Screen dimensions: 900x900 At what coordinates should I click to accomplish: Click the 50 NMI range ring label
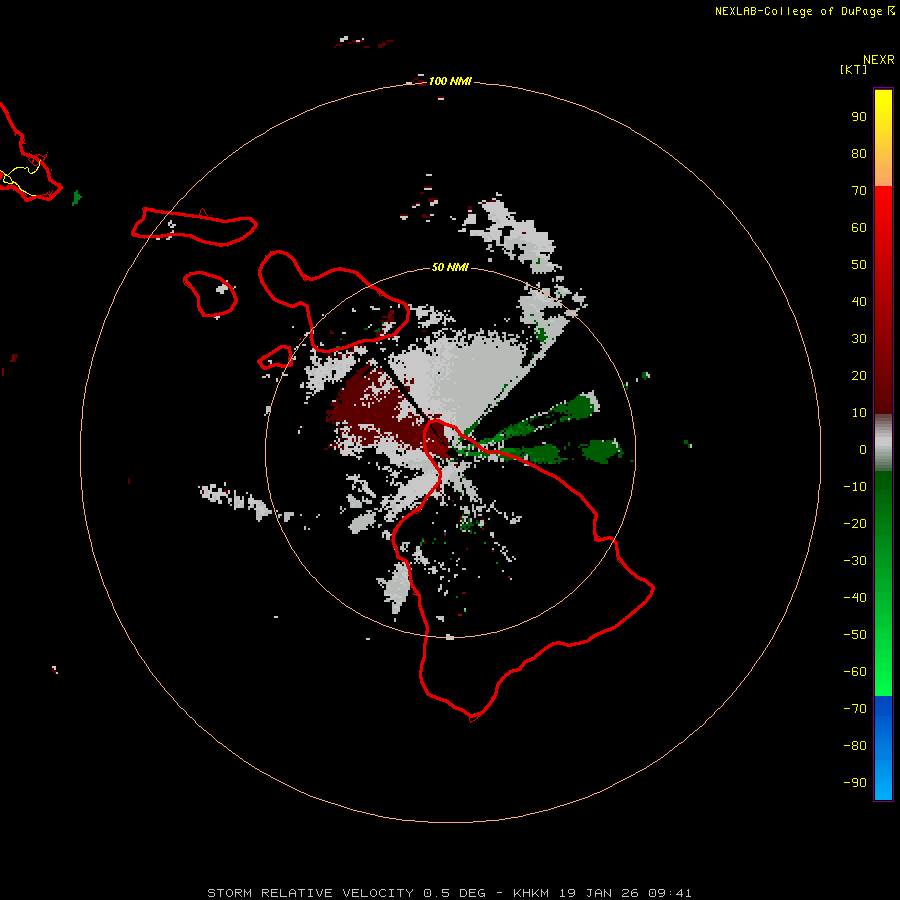coord(450,267)
